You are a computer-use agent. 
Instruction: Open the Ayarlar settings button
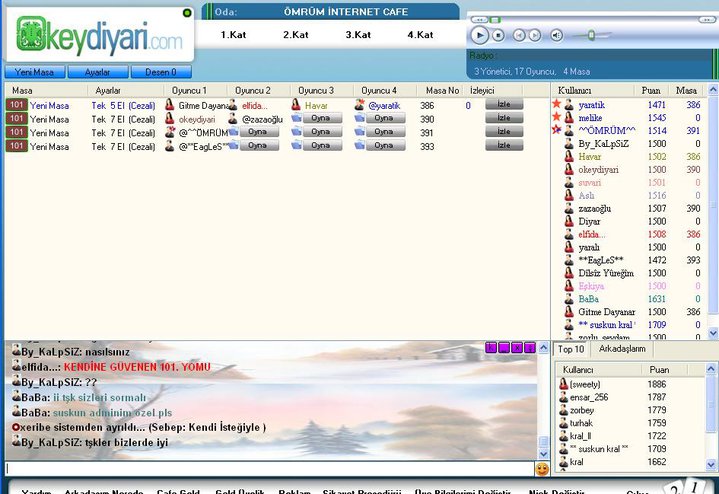(98, 72)
